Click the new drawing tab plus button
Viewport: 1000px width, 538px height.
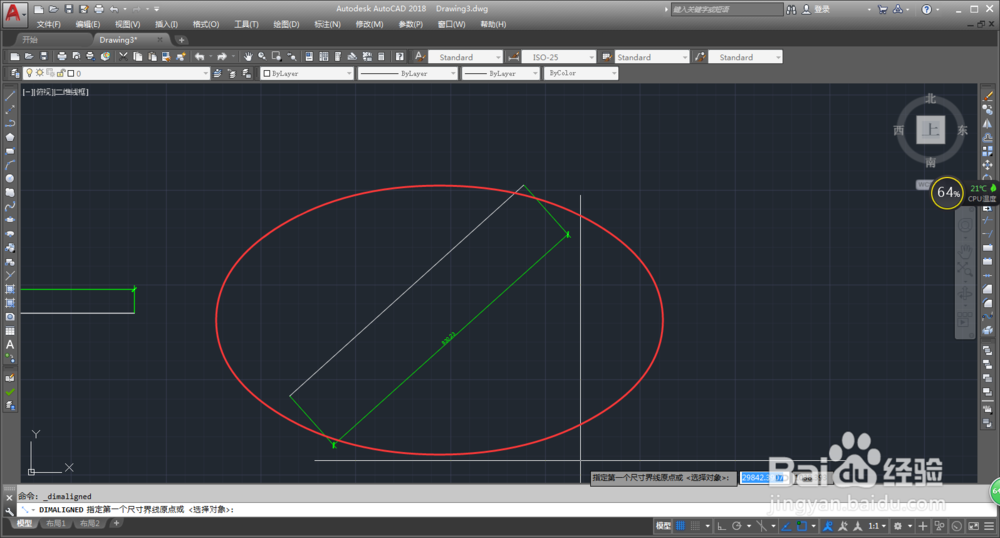click(181, 40)
